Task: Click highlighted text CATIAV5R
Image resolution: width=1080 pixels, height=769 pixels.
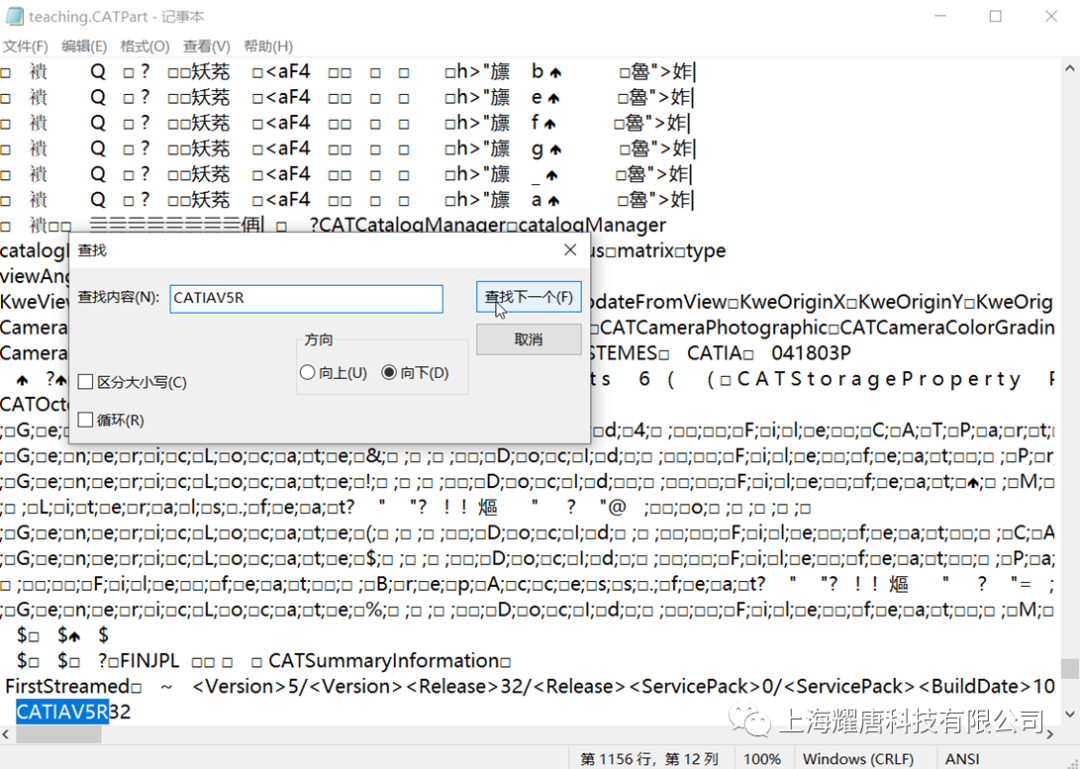Action: (x=62, y=712)
